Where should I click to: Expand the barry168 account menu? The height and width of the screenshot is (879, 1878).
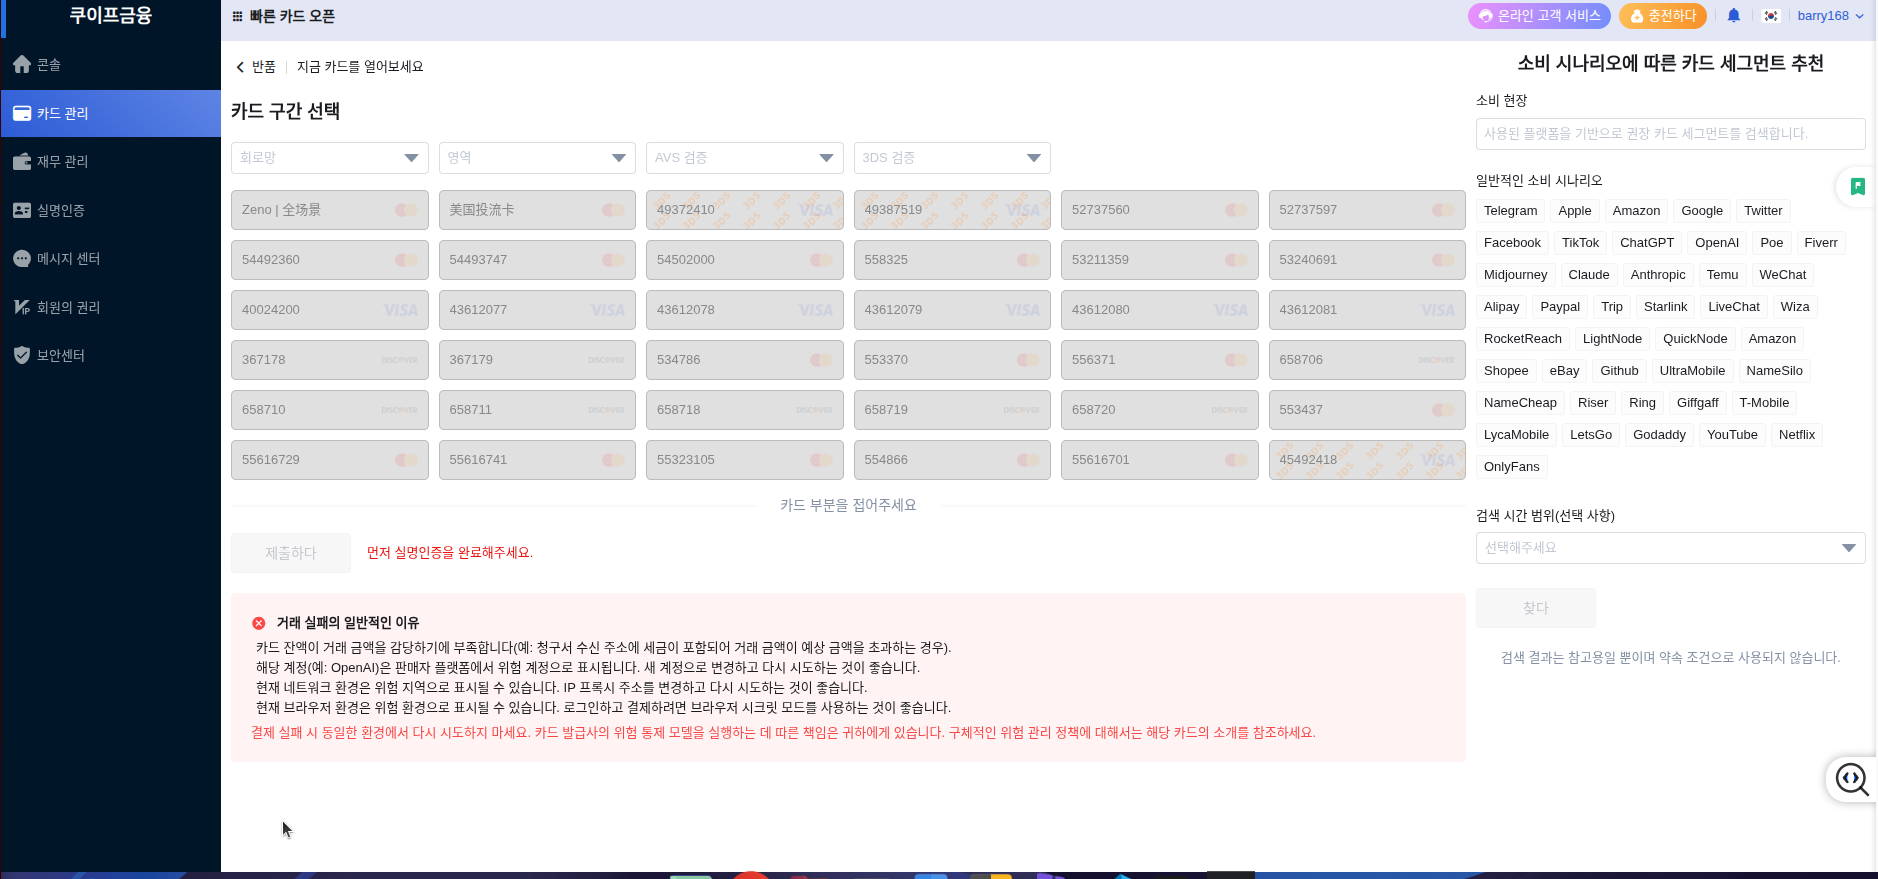click(1830, 16)
